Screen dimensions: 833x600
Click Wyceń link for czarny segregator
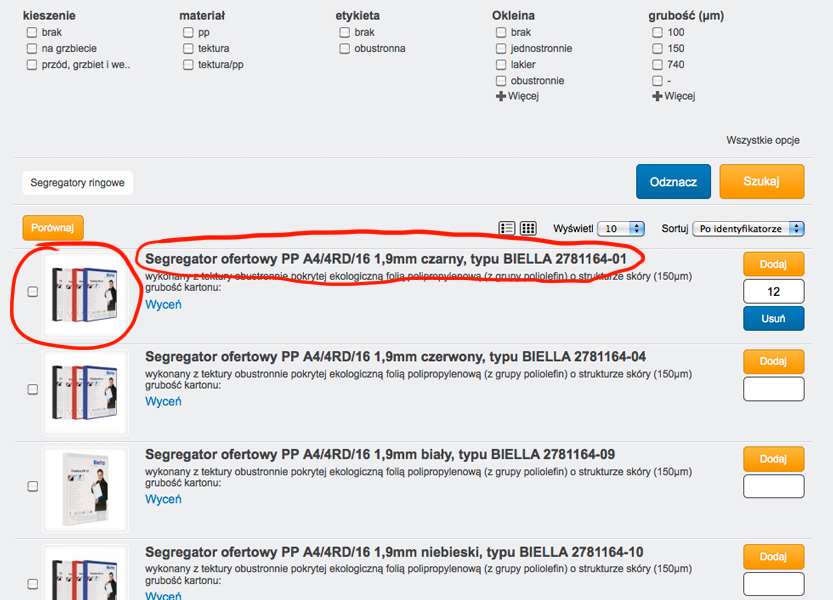click(x=163, y=305)
